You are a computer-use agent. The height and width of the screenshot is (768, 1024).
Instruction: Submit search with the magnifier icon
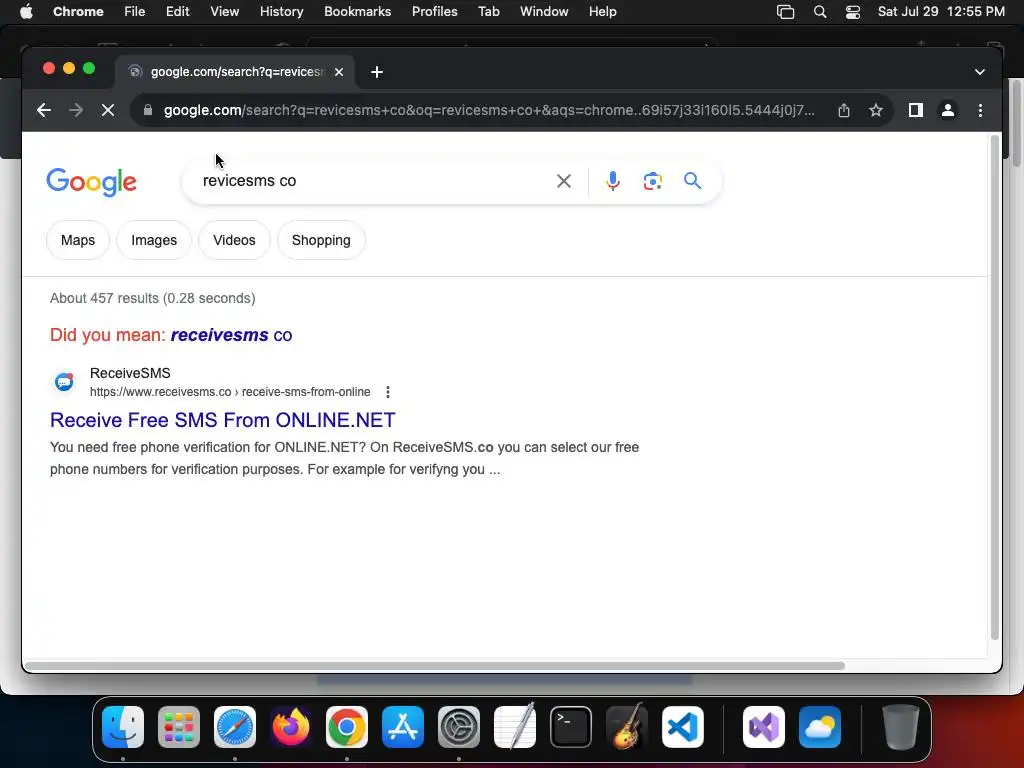pyautogui.click(x=692, y=181)
